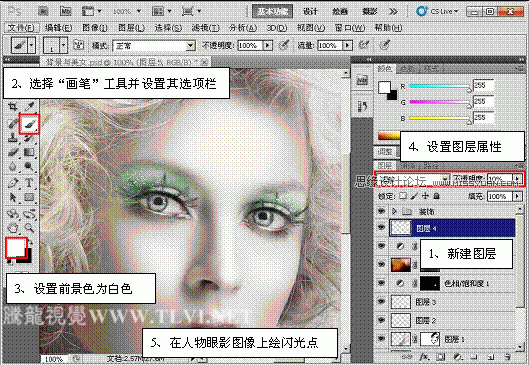Swap foreground and background colors

[31, 243]
